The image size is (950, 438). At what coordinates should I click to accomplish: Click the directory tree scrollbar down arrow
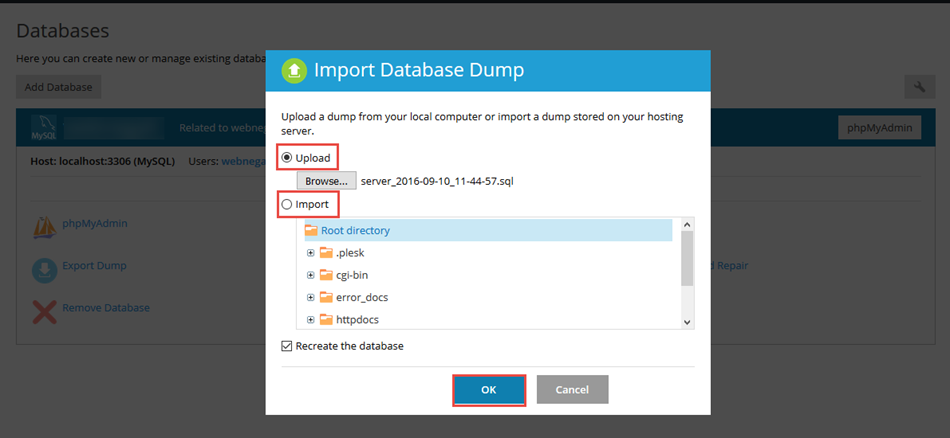(687, 322)
